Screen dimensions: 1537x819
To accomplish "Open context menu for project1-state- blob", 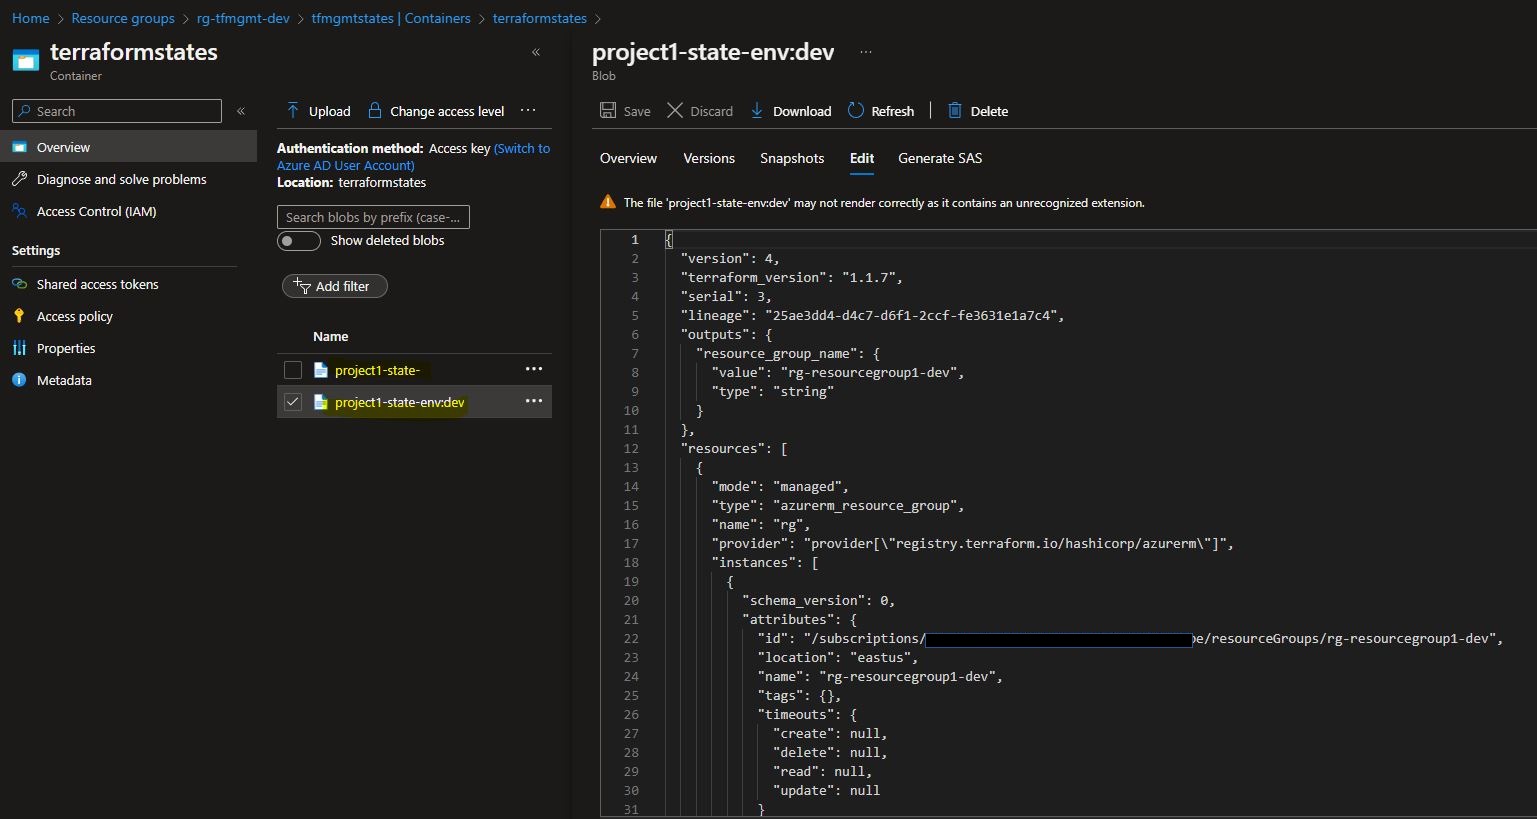I will pyautogui.click(x=534, y=369).
